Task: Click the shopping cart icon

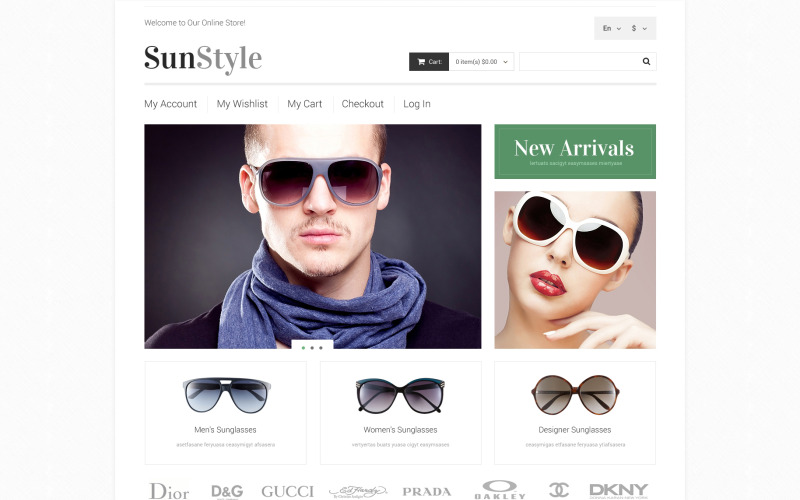Action: click(421, 62)
